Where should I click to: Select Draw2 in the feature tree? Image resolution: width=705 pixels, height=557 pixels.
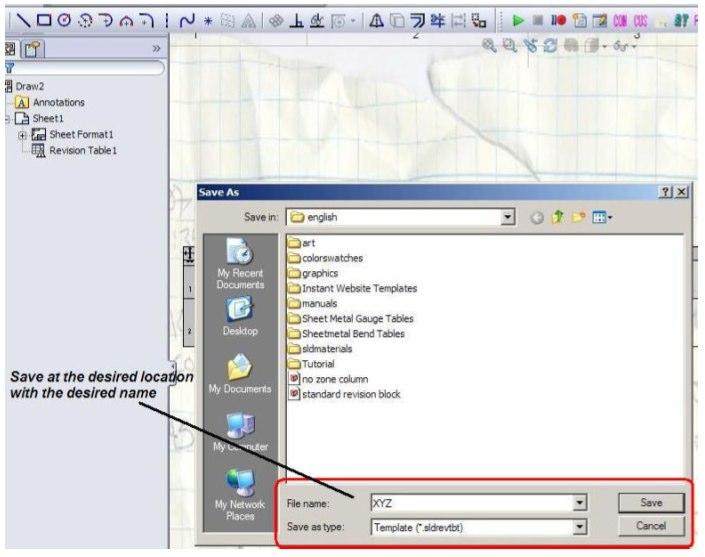pyautogui.click(x=30, y=86)
